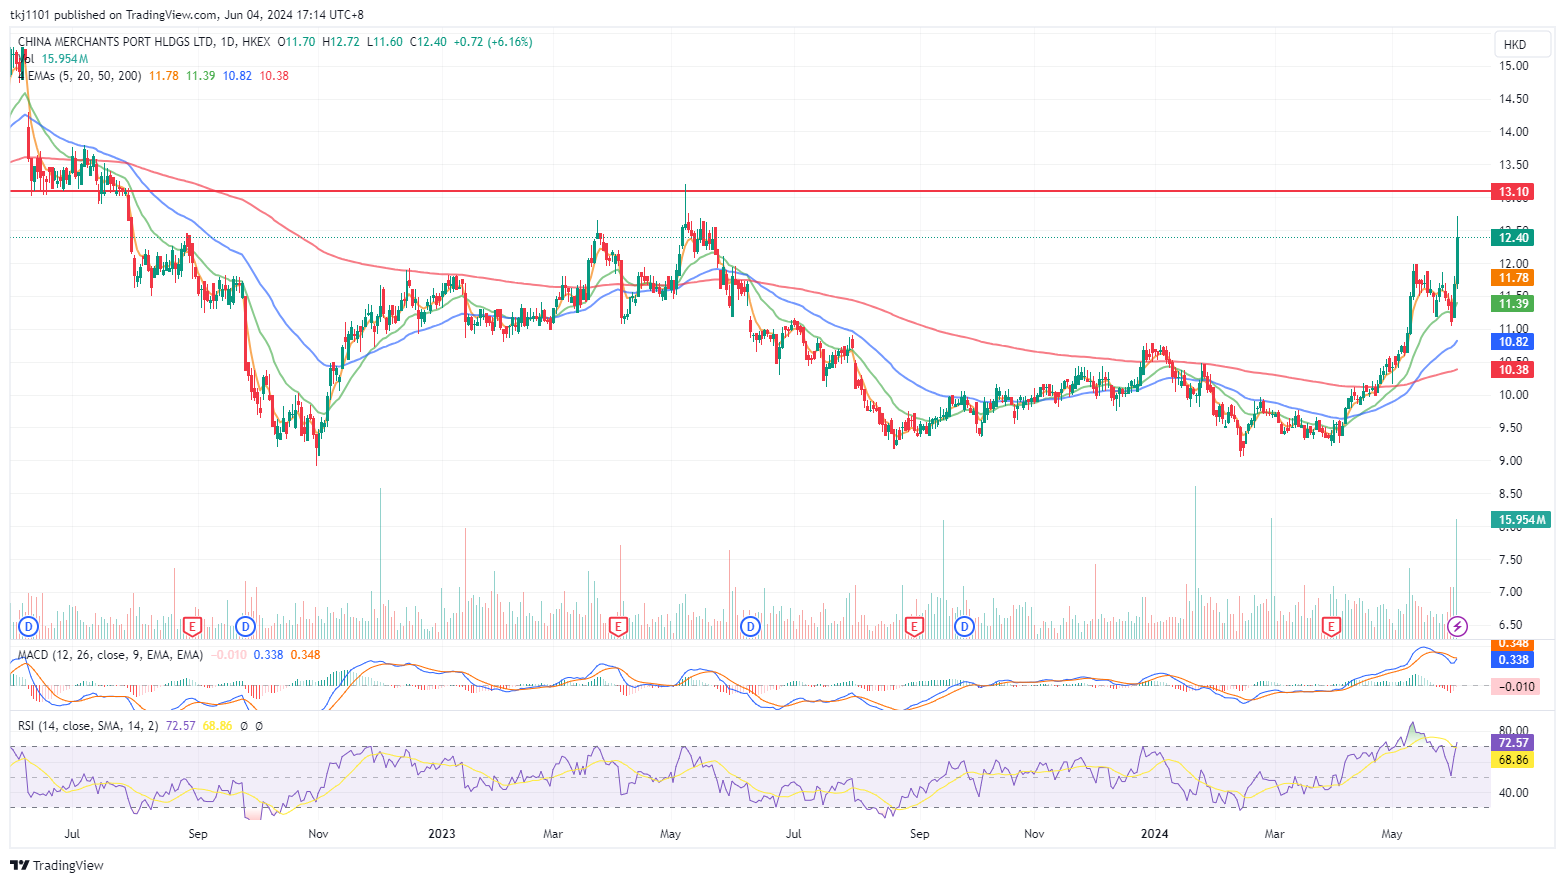Click the 1D interval in legend
This screenshot has width=1565, height=883.
point(227,42)
